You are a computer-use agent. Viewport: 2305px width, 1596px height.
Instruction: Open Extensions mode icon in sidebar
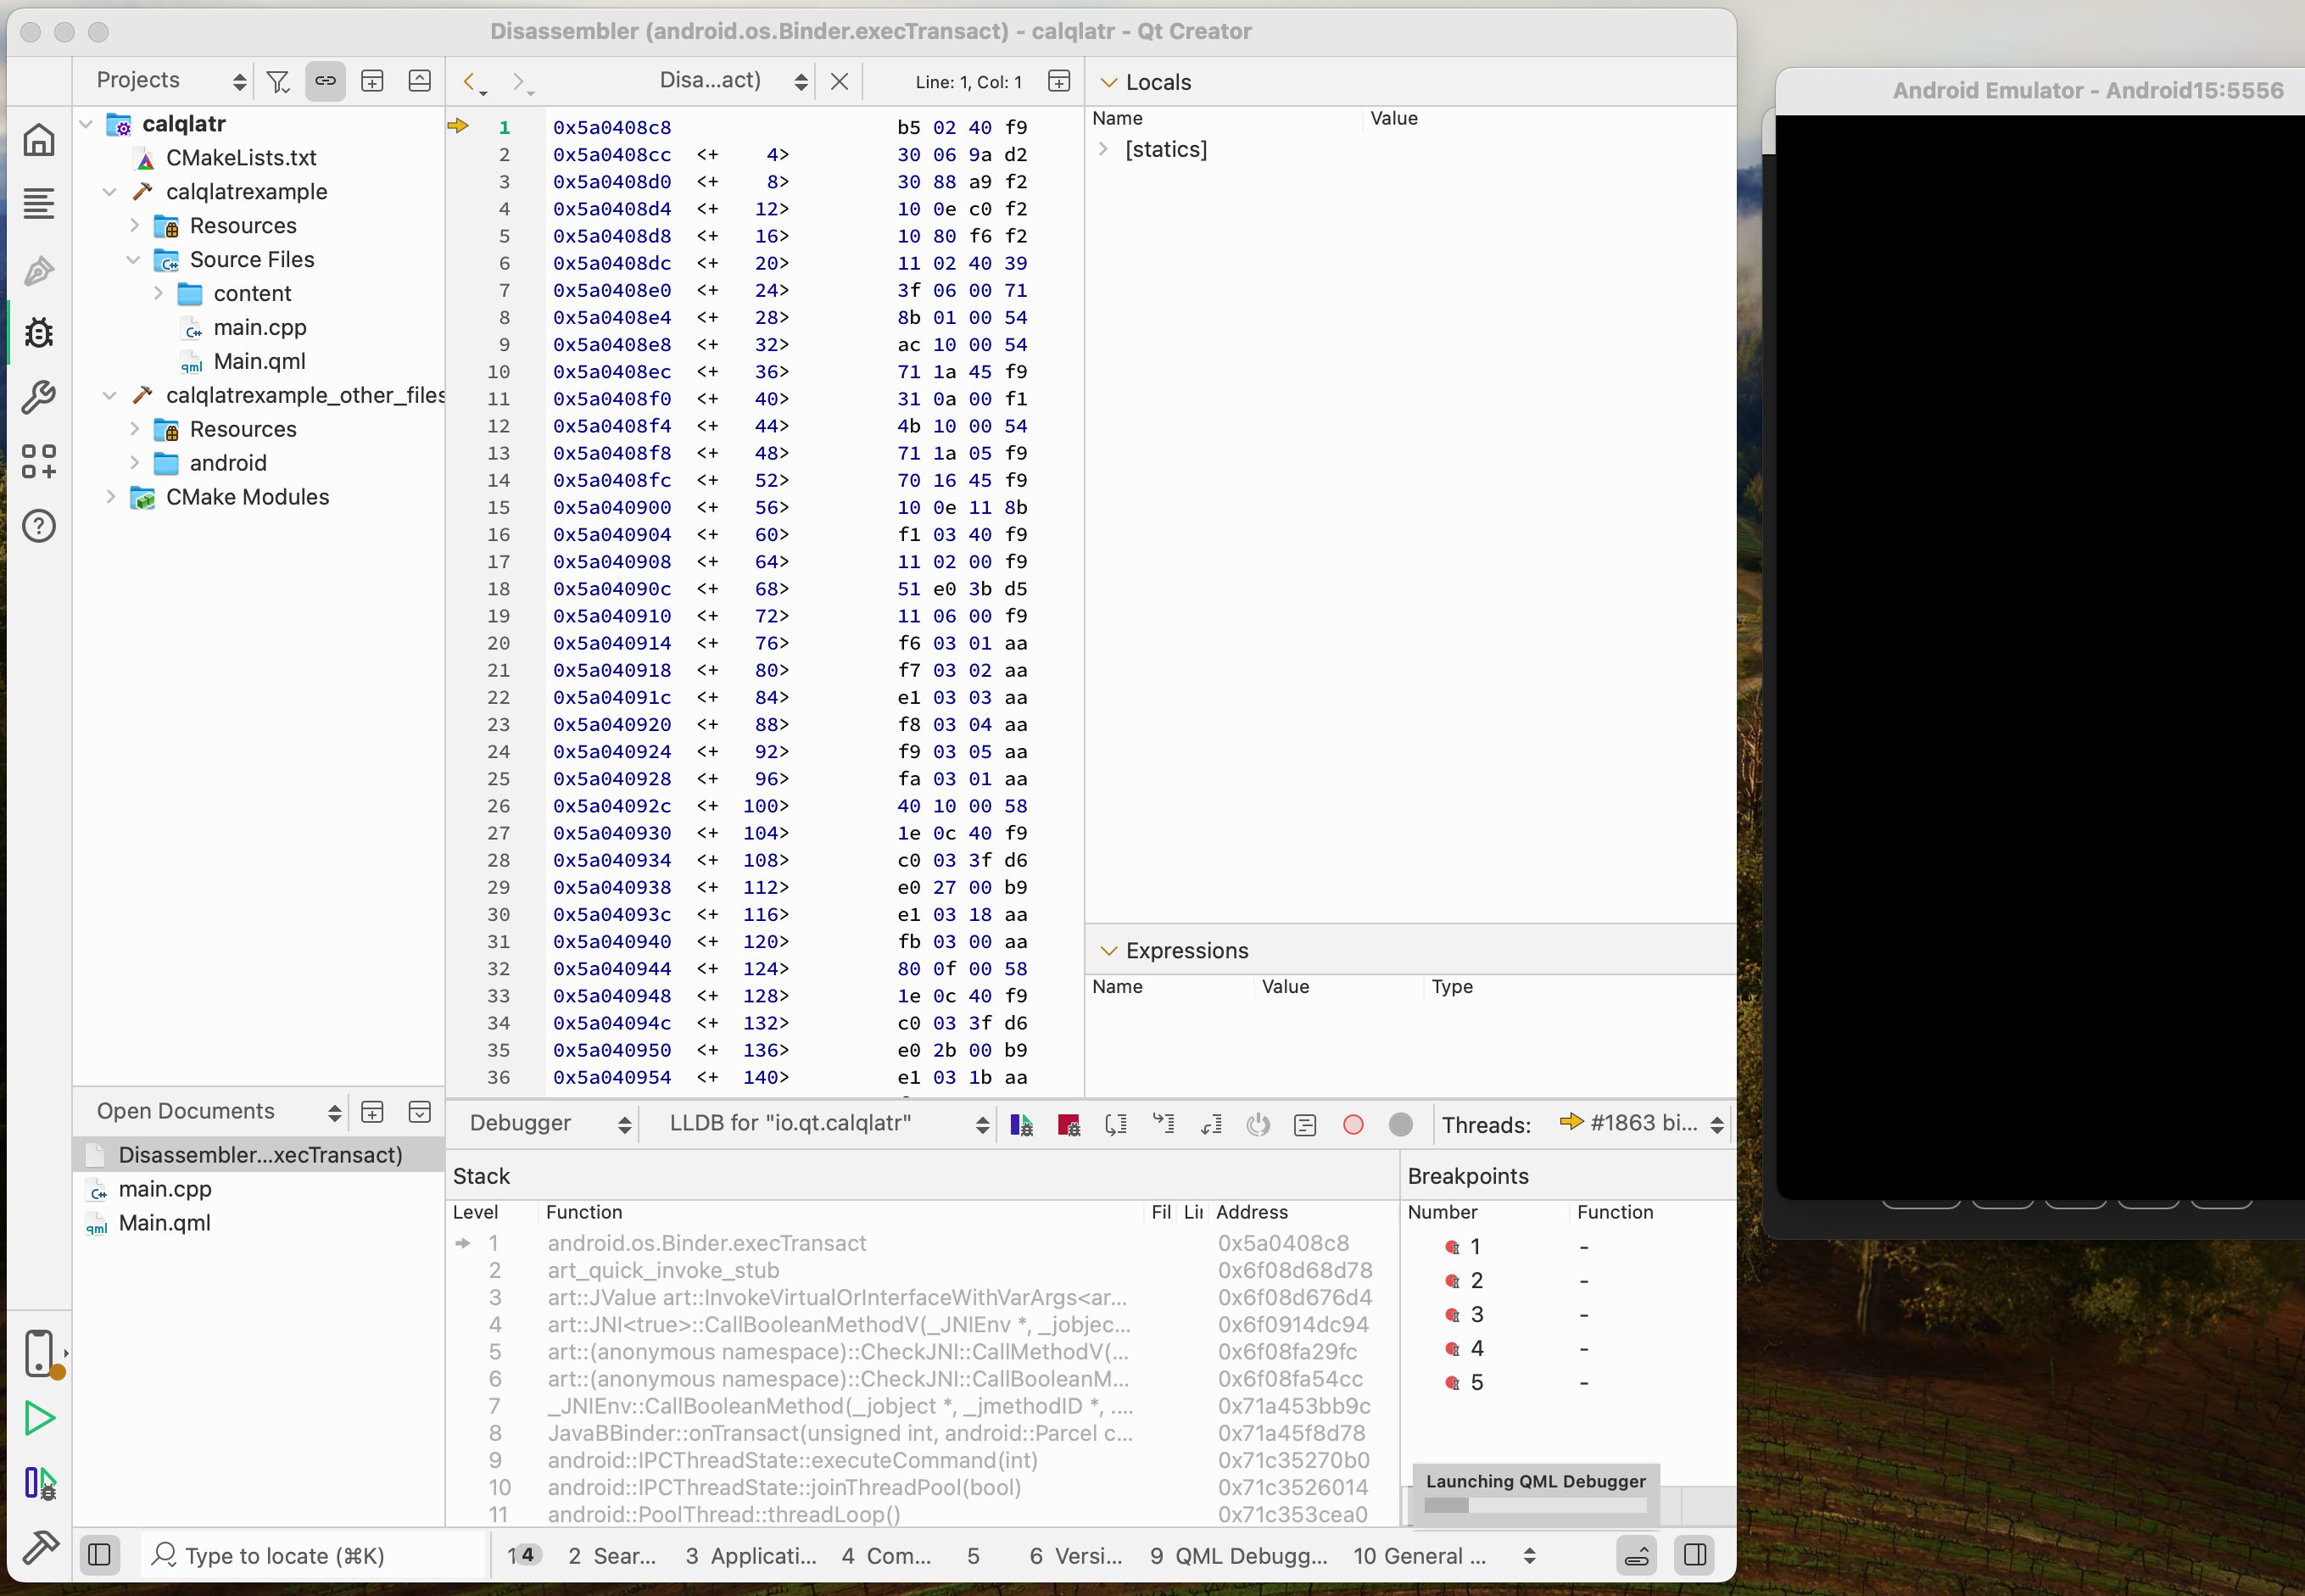[x=38, y=462]
